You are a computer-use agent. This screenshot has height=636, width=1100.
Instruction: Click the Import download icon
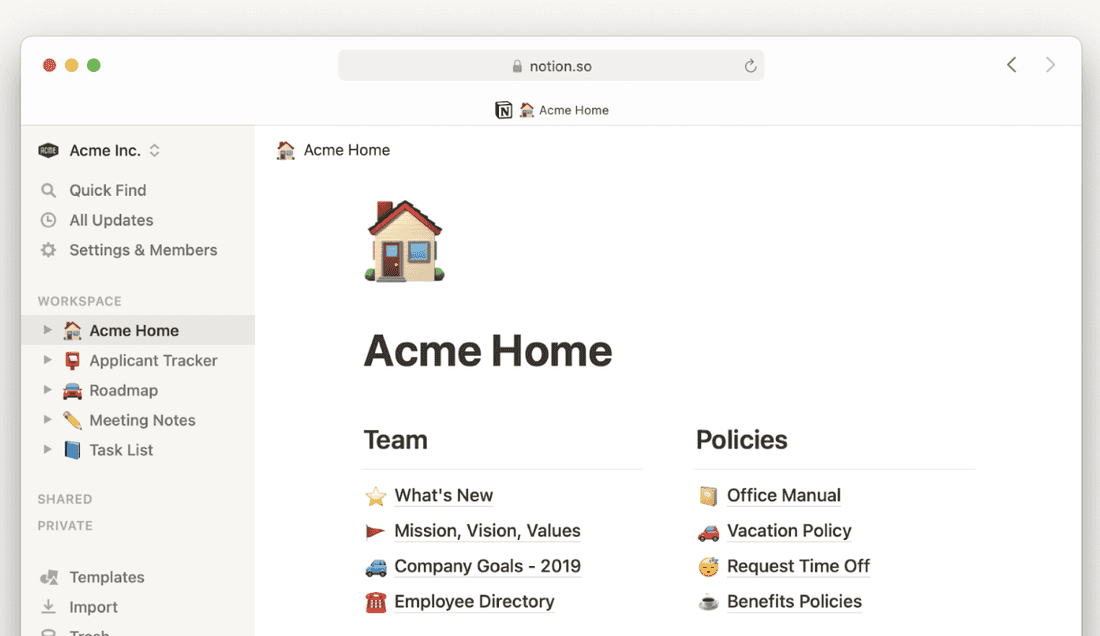pos(48,607)
